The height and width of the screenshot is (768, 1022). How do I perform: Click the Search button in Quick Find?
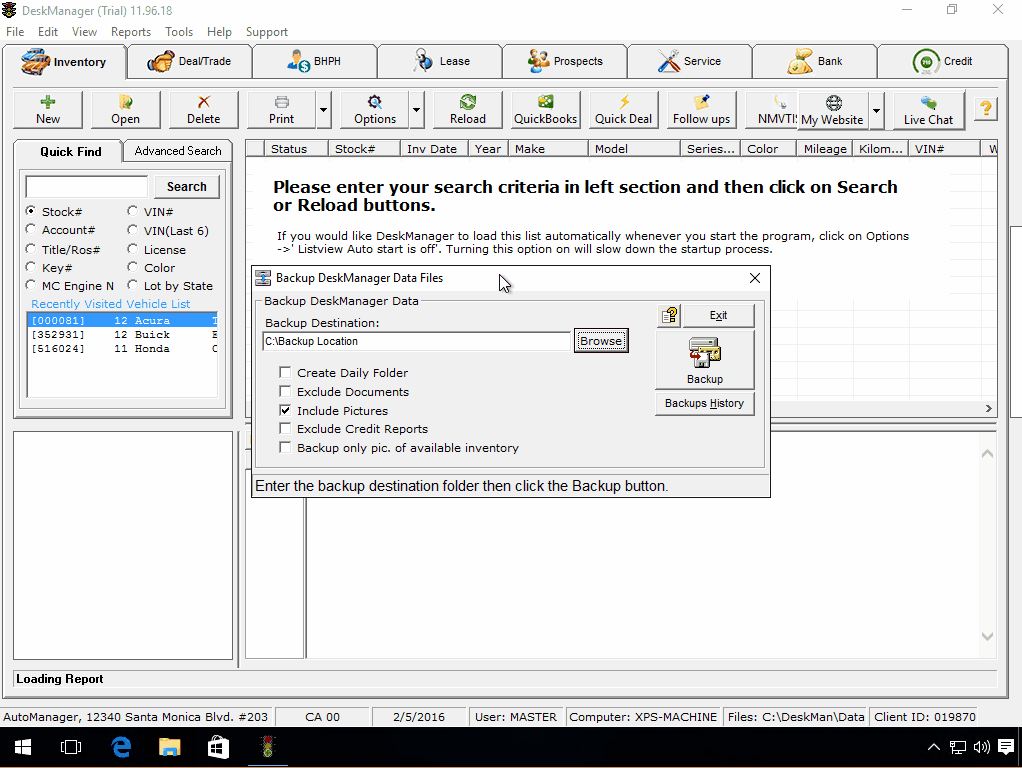pos(186,186)
